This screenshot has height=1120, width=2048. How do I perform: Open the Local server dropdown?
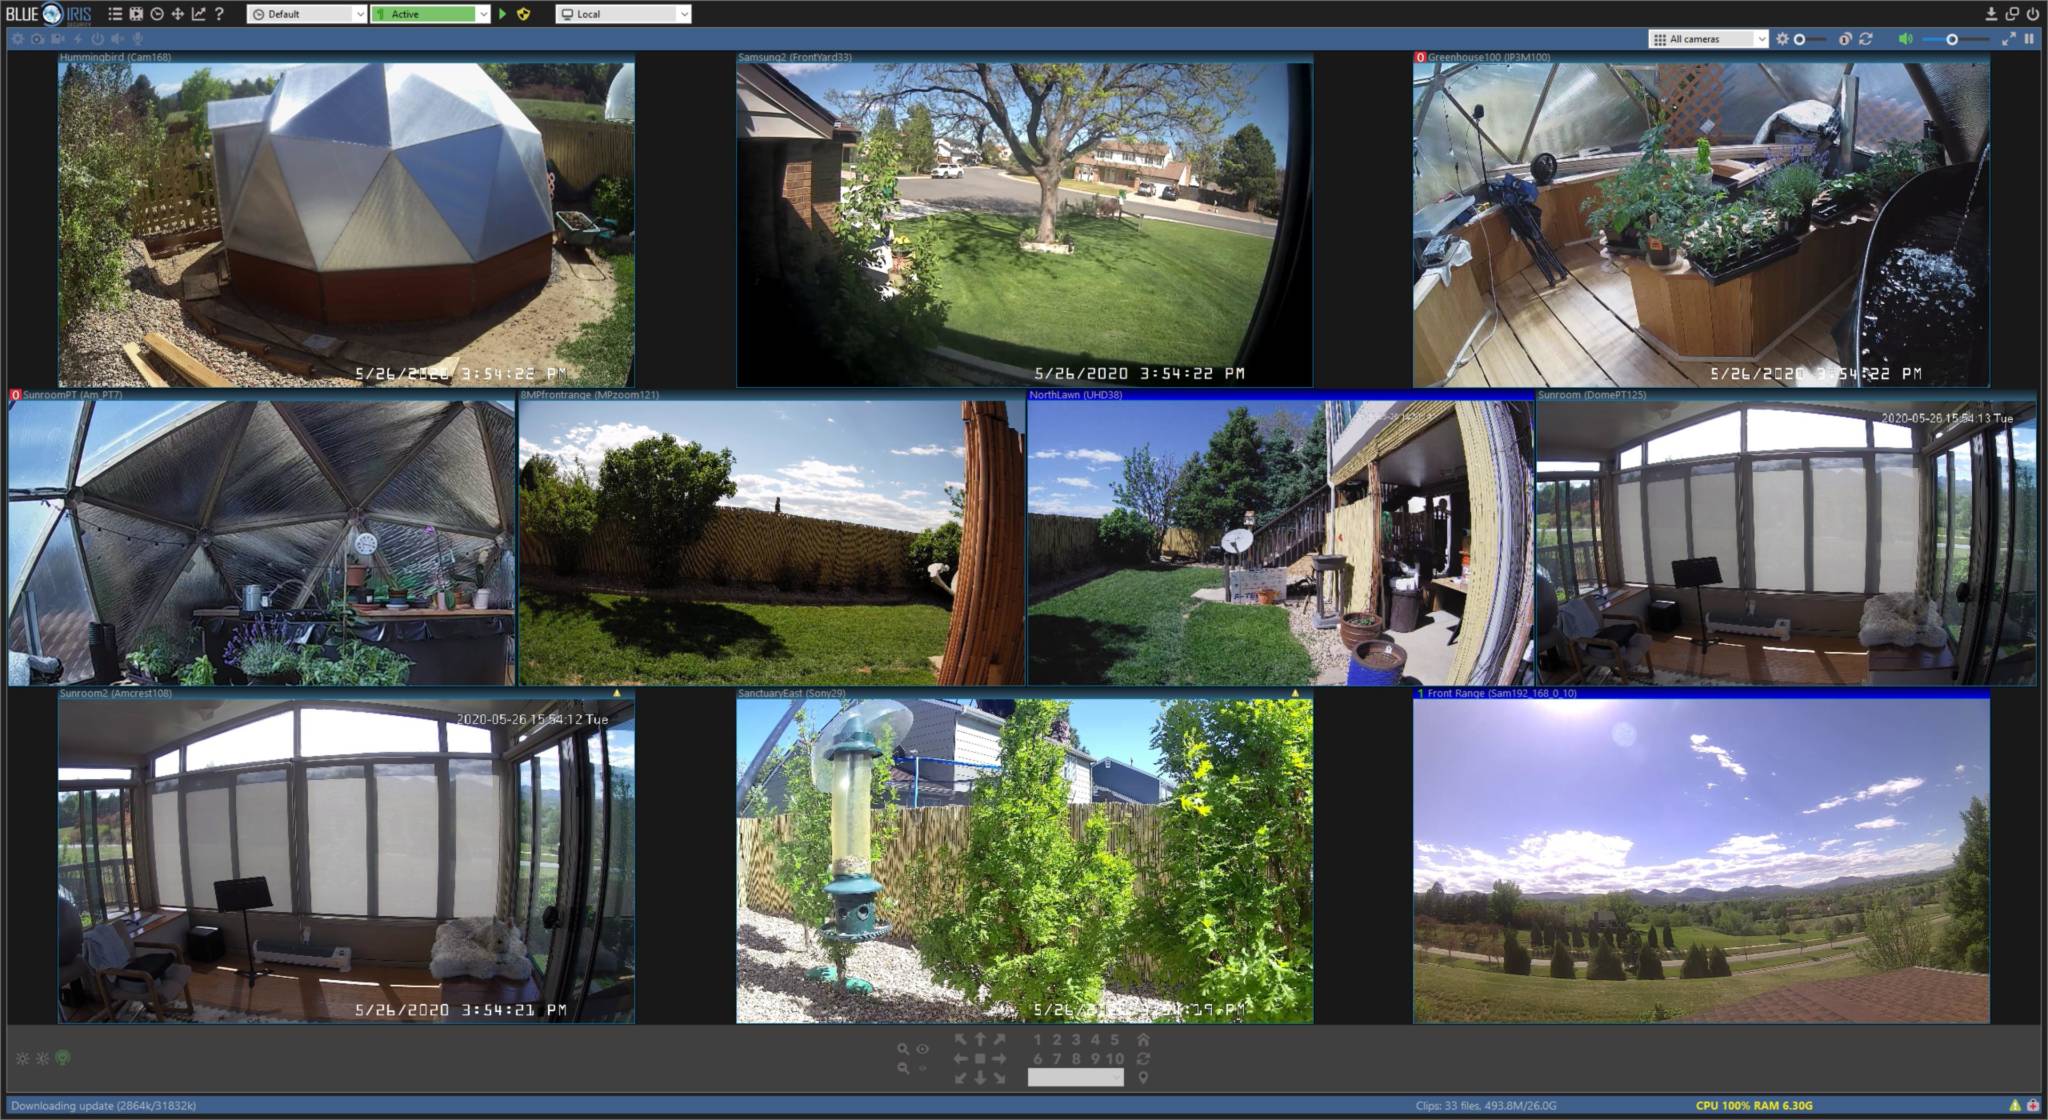tap(683, 14)
